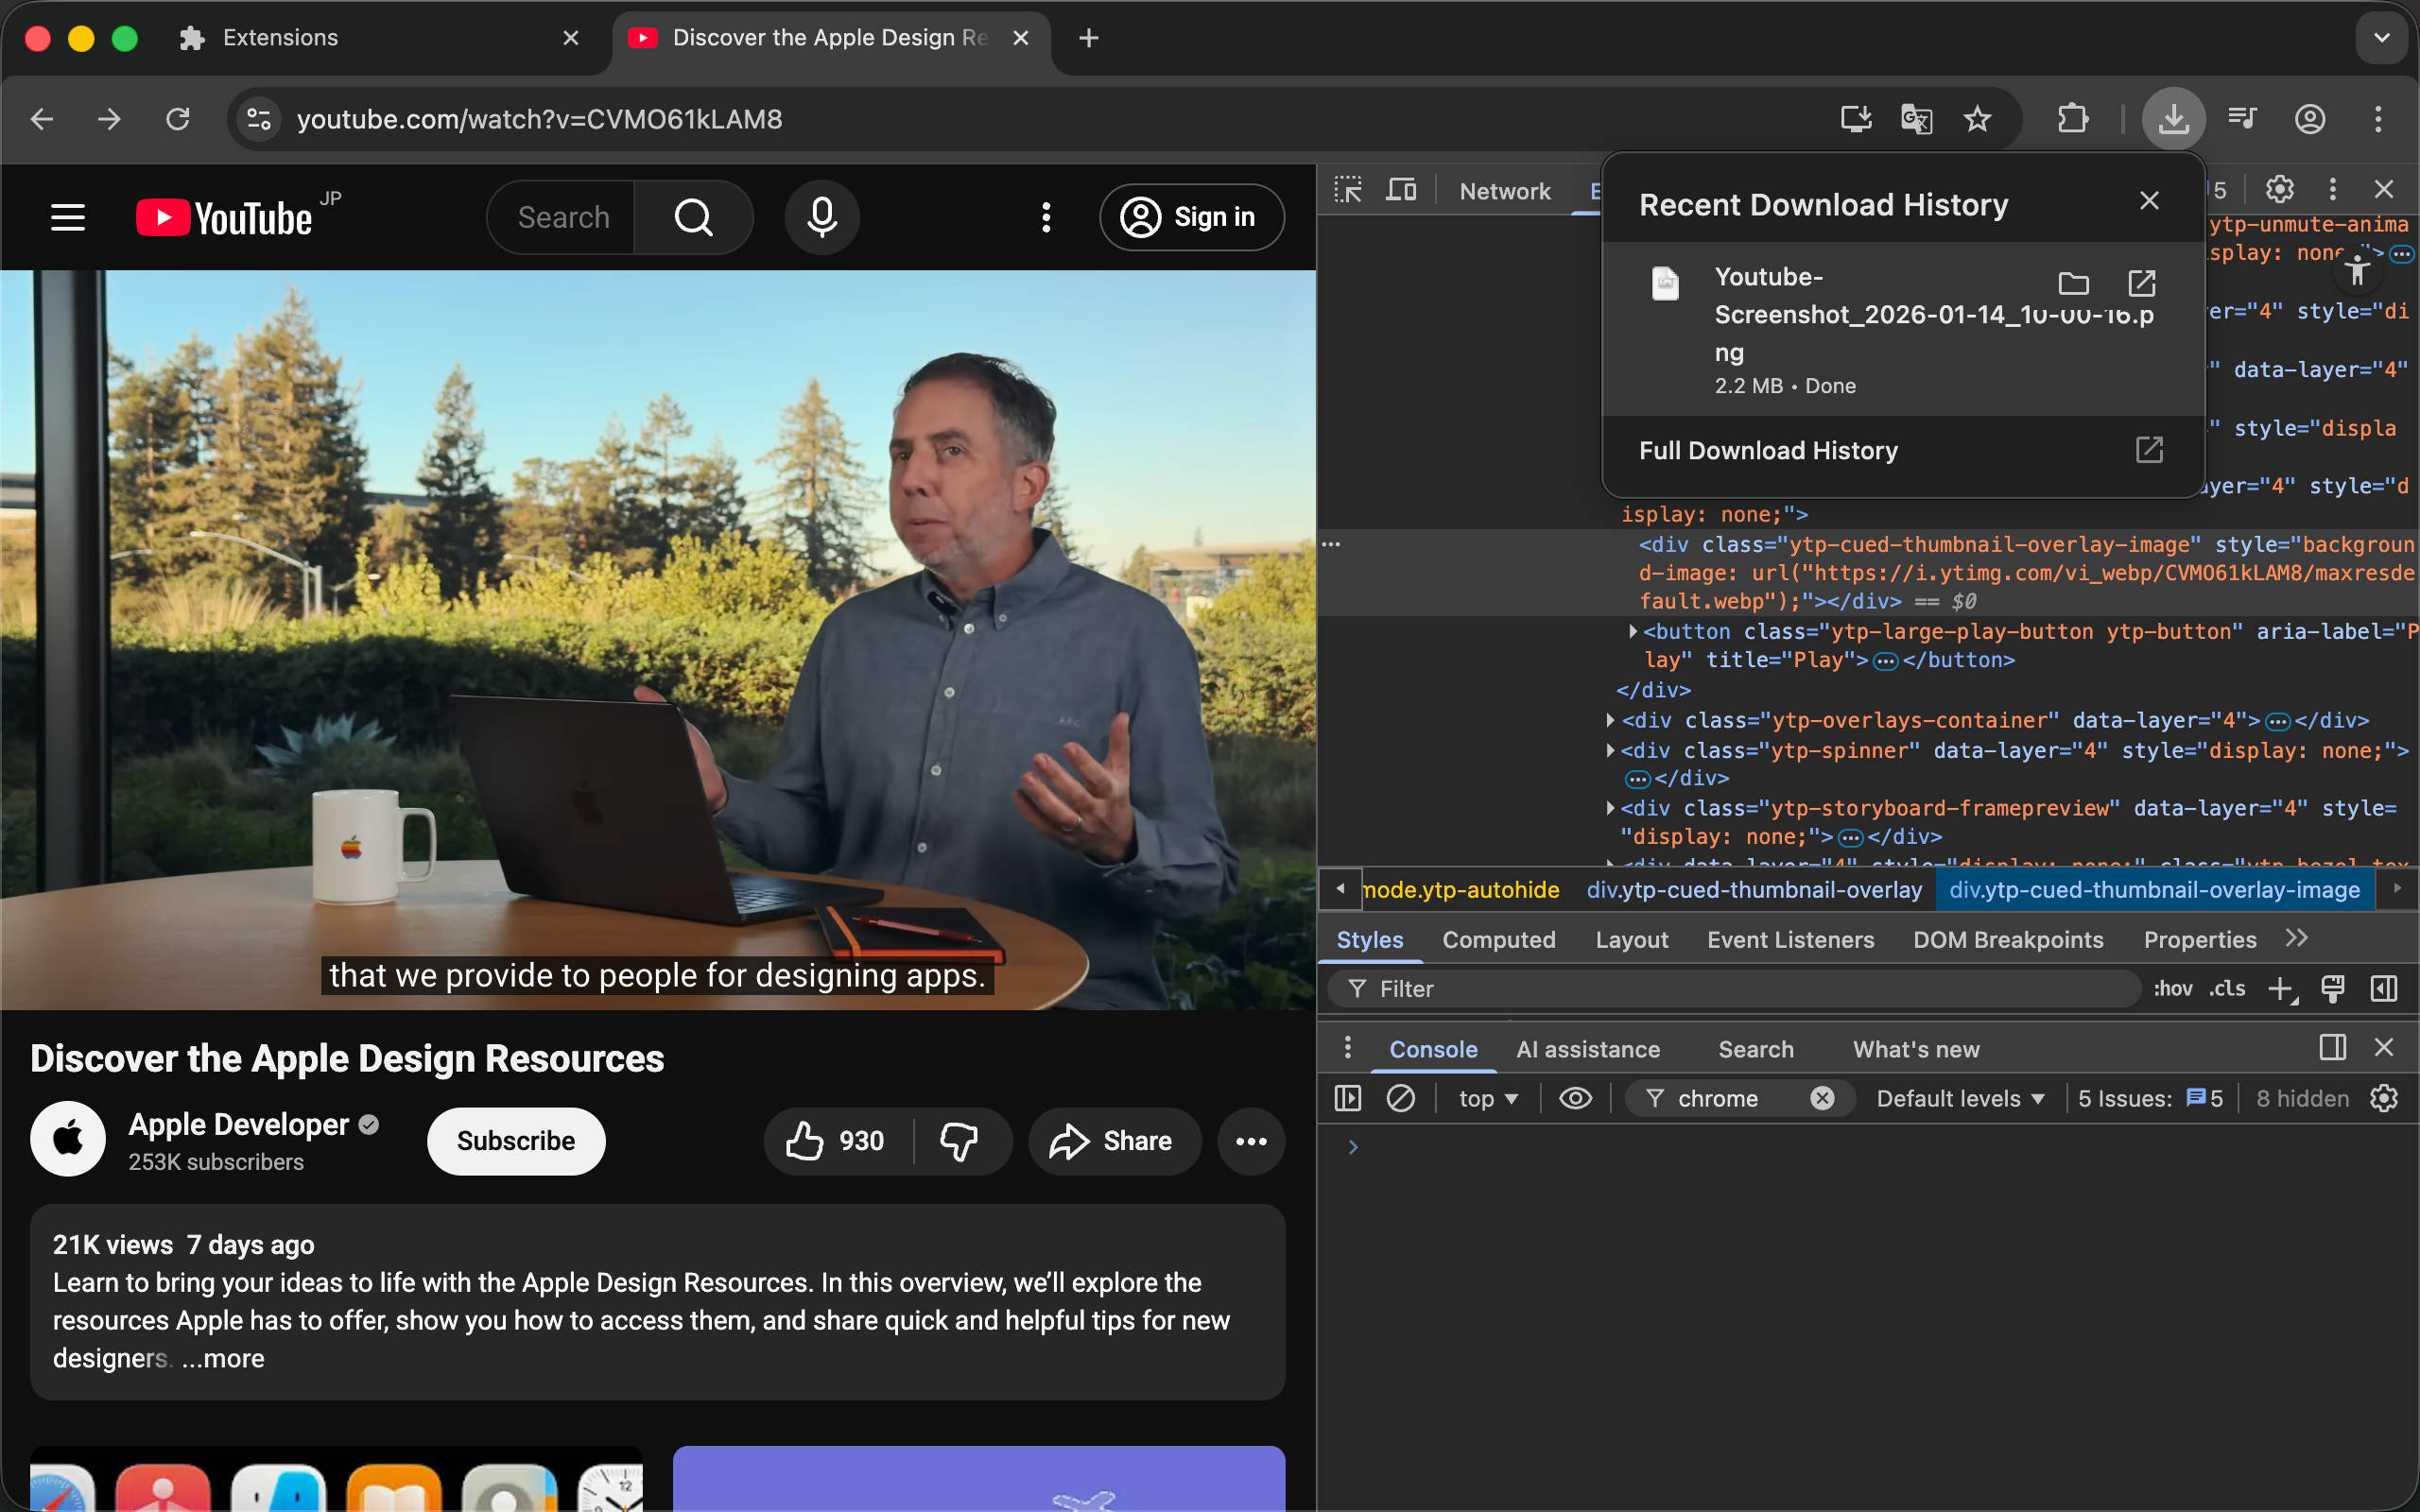Click new style rule plus icon
This screenshot has width=2420, height=1512.
point(2280,989)
